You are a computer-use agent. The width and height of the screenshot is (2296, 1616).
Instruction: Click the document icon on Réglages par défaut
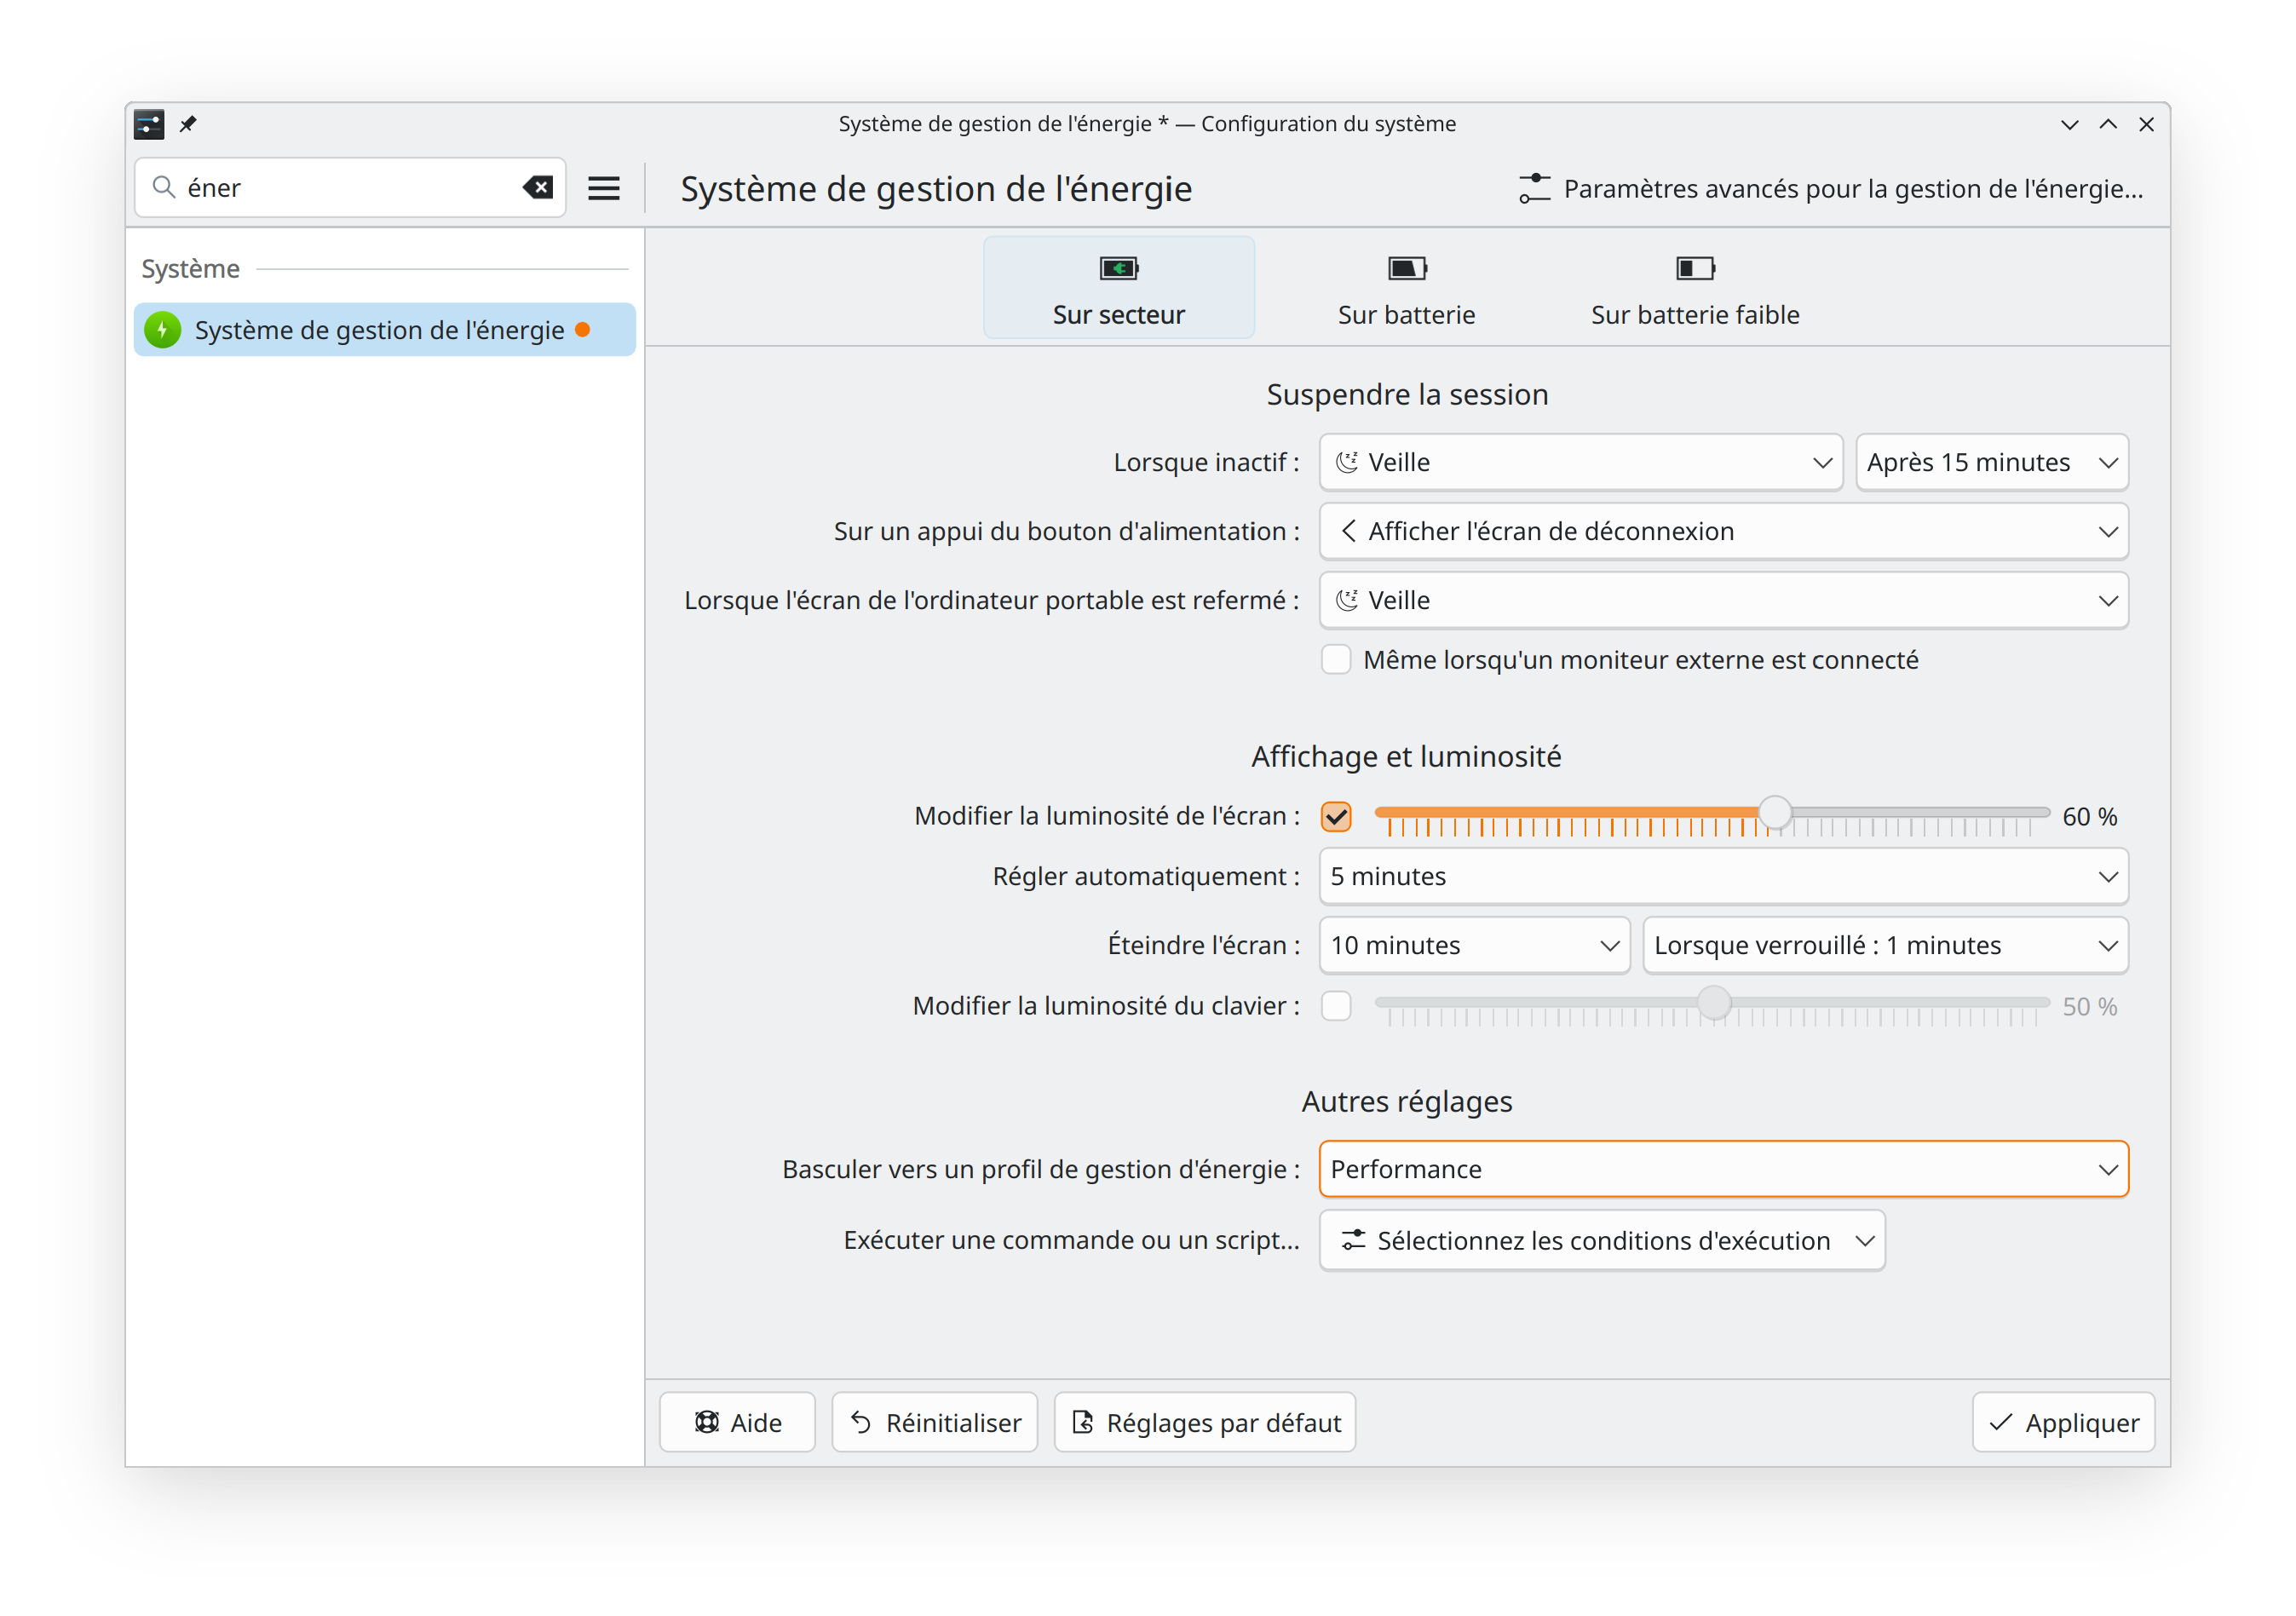(1083, 1422)
